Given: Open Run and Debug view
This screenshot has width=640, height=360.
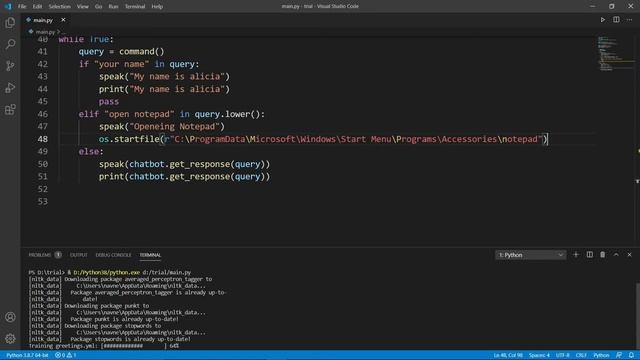Looking at the screenshot, I should 10,87.
